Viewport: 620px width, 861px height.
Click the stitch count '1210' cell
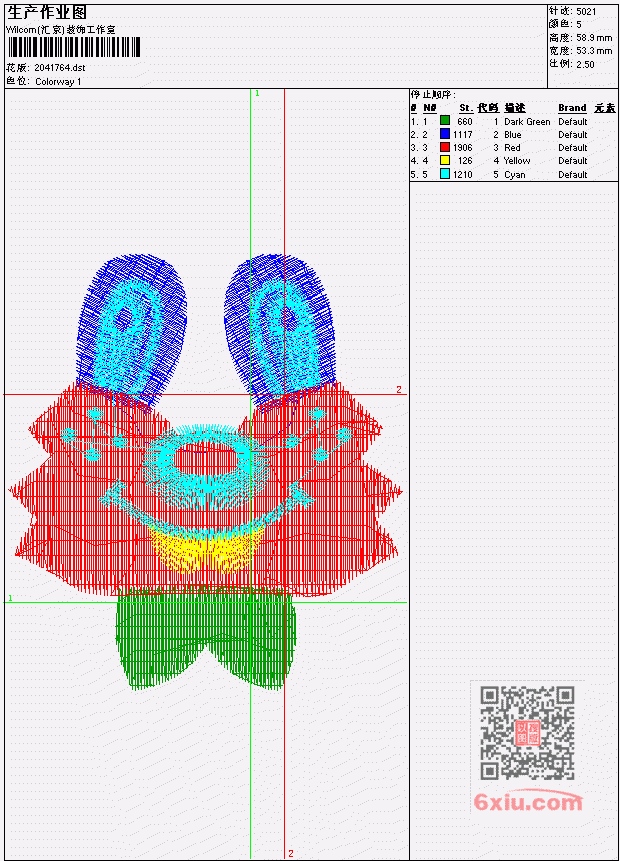click(x=462, y=175)
